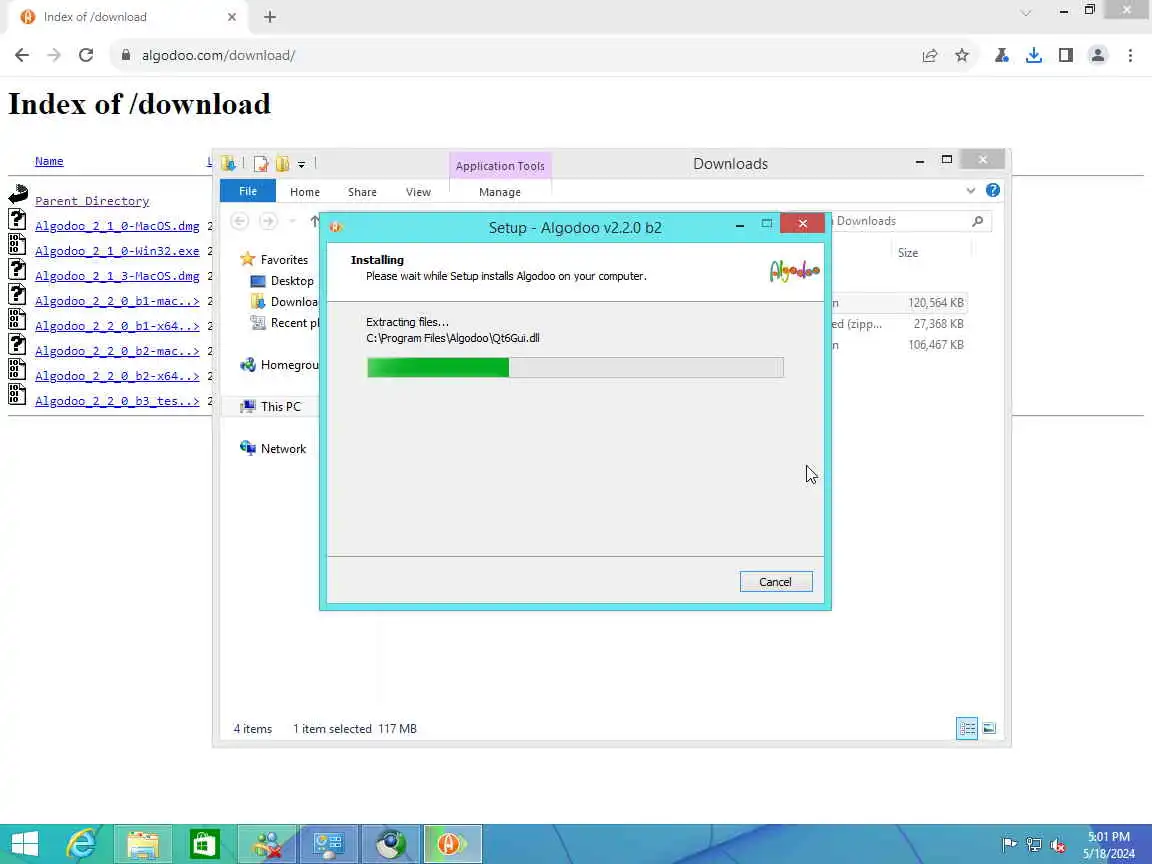Screen dimensions: 1152x864
Task: Download Algodoo_2_2_0_b3_tes link
Action: pos(117,400)
